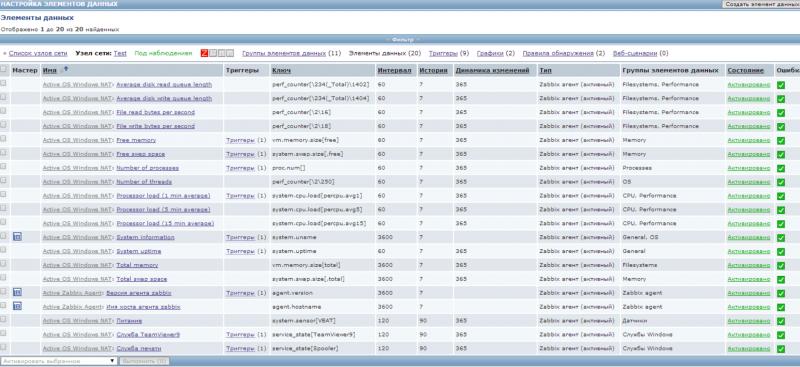Click the red Zabbix agent availability icon
Viewport: 800px width, 367px height.
204,53
